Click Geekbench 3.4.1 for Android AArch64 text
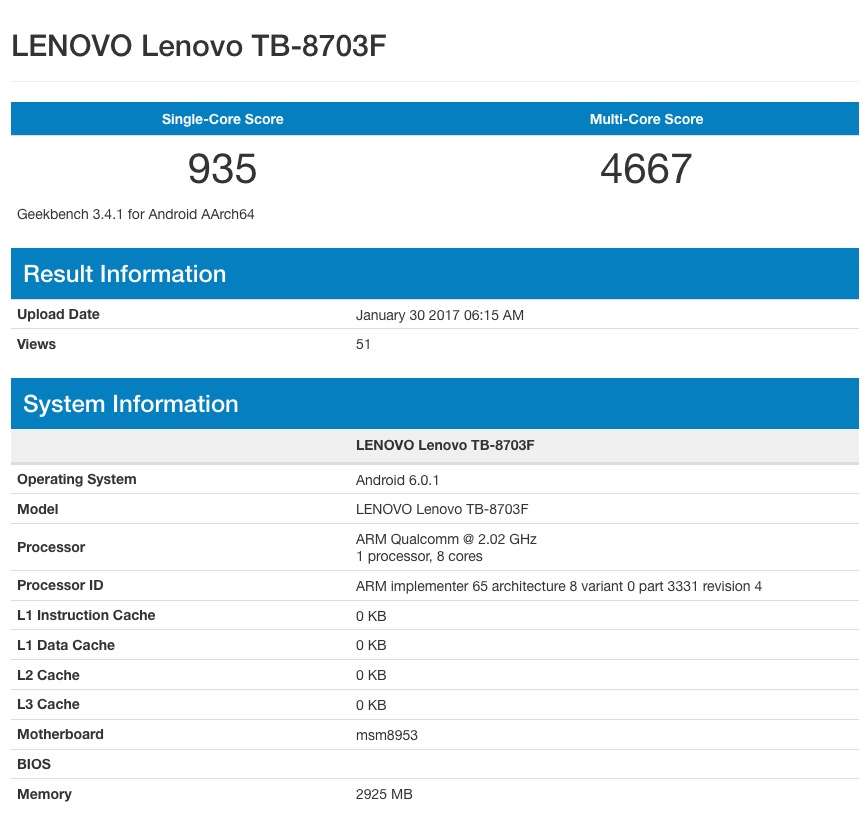Image resolution: width=866 pixels, height=821 pixels. (x=135, y=214)
